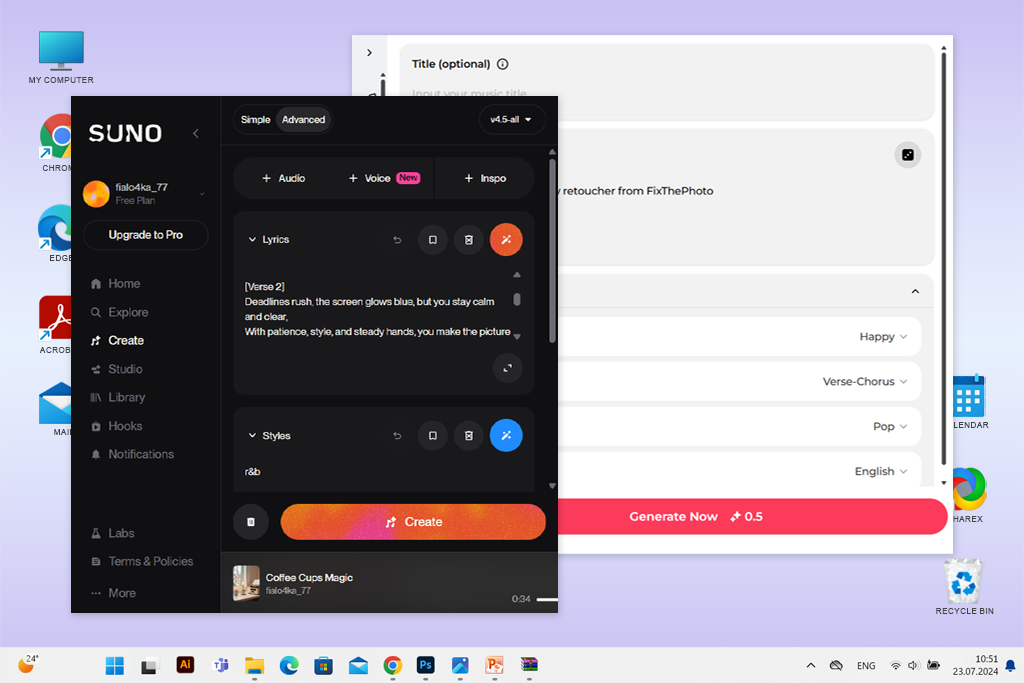Add Inspo to the song
The image size is (1024, 683).
[x=485, y=178]
